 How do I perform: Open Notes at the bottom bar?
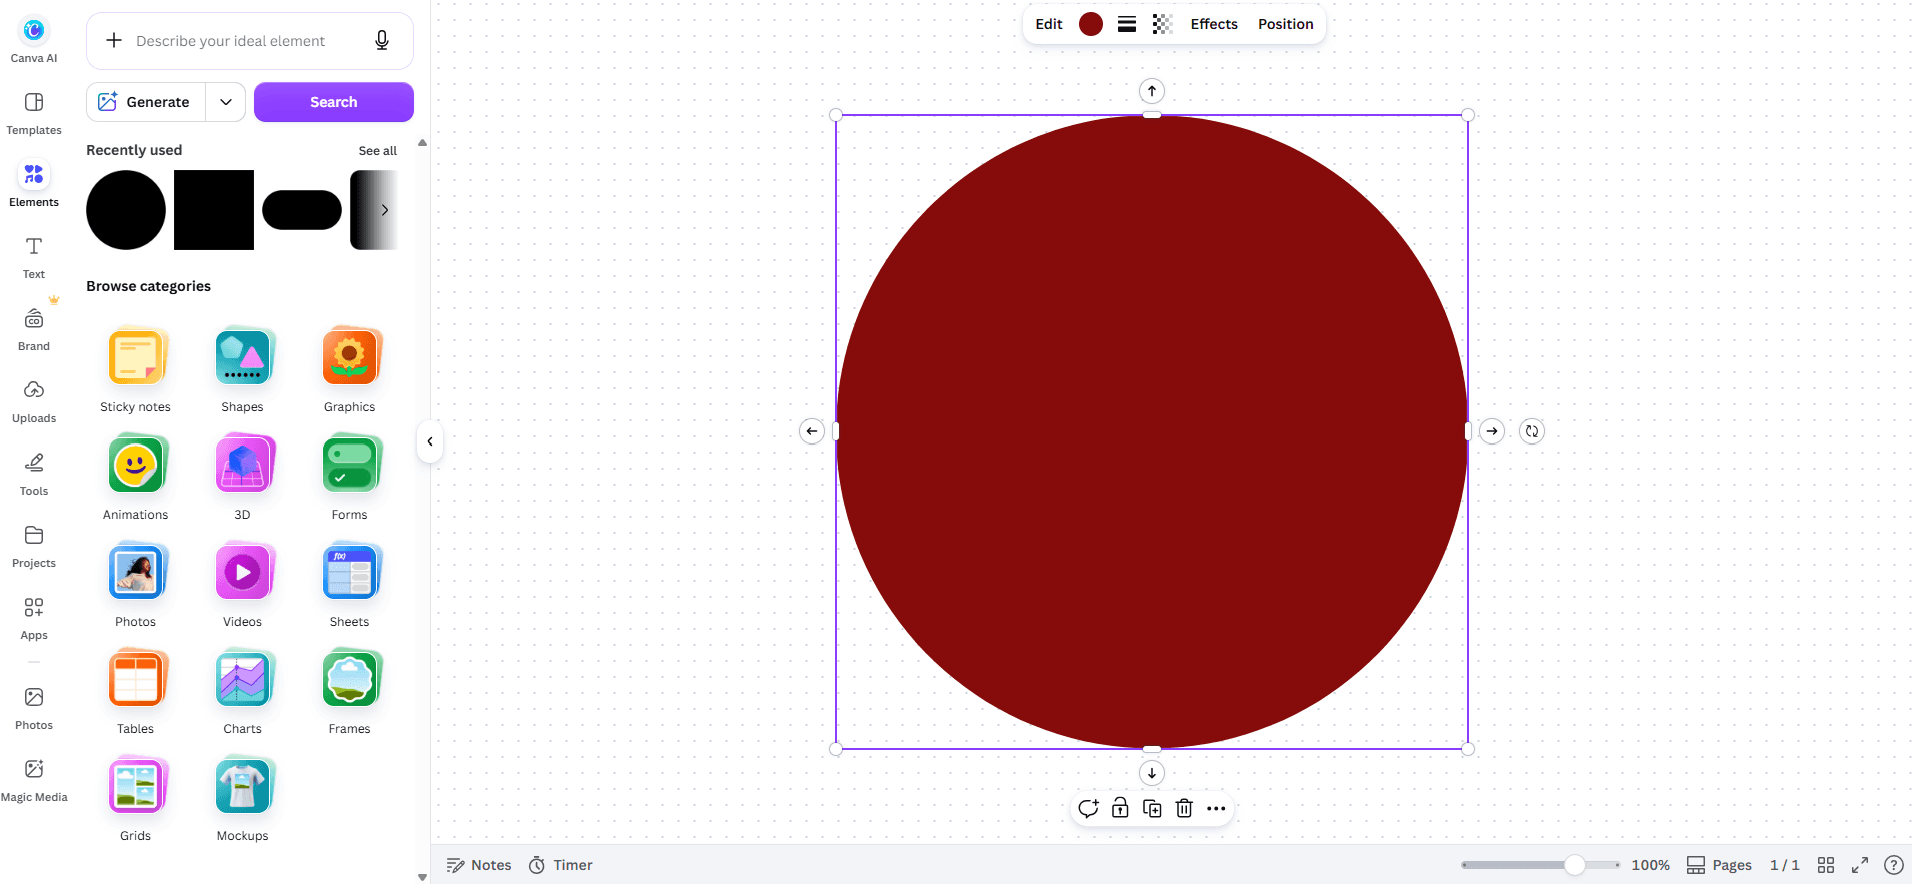coord(479,865)
